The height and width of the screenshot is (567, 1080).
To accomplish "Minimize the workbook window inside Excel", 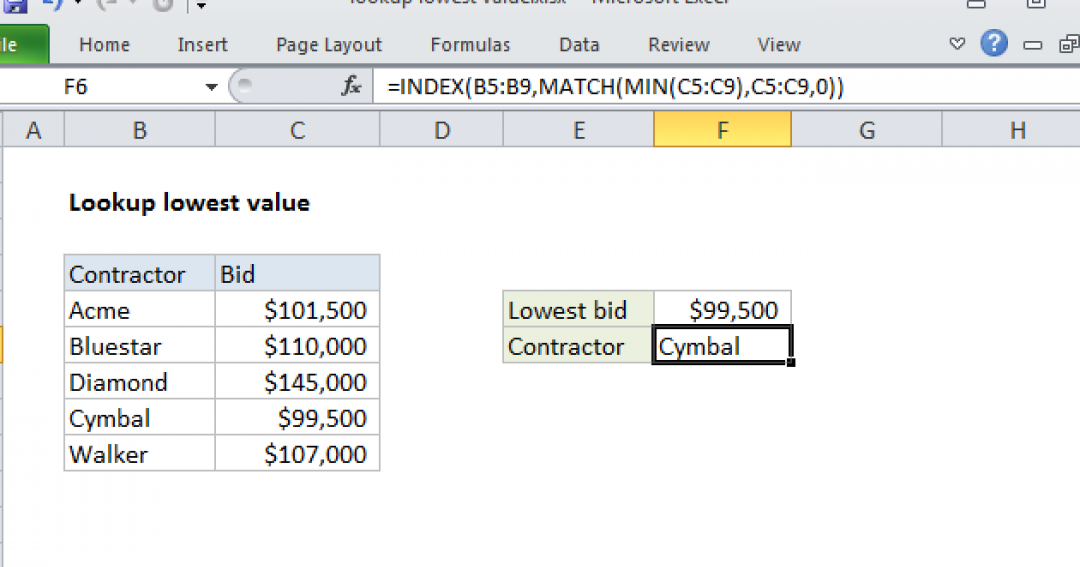I will pyautogui.click(x=1033, y=45).
